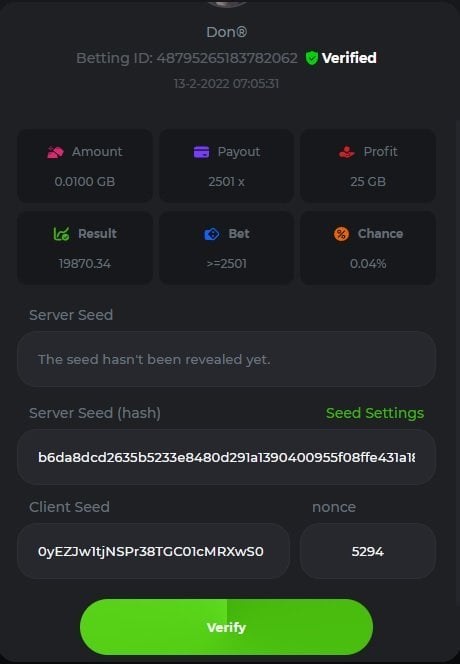Click the bet timestamp 13-2-2022
This screenshot has height=664, width=460.
(x=226, y=83)
